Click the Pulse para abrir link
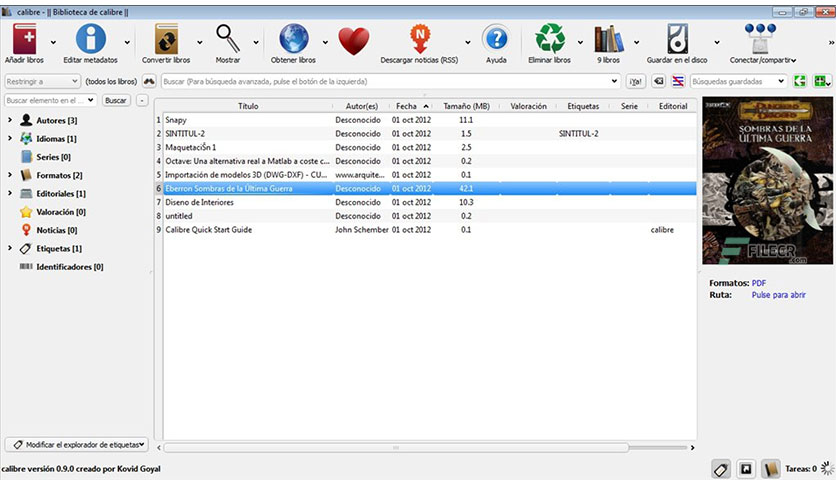Viewport: 836px width, 484px height. [x=778, y=295]
